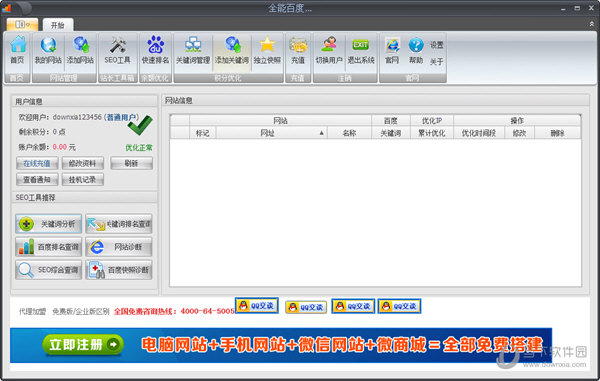Screen dimensions: 600x381
Task: Click the 修改 column header
Action: [x=519, y=133]
